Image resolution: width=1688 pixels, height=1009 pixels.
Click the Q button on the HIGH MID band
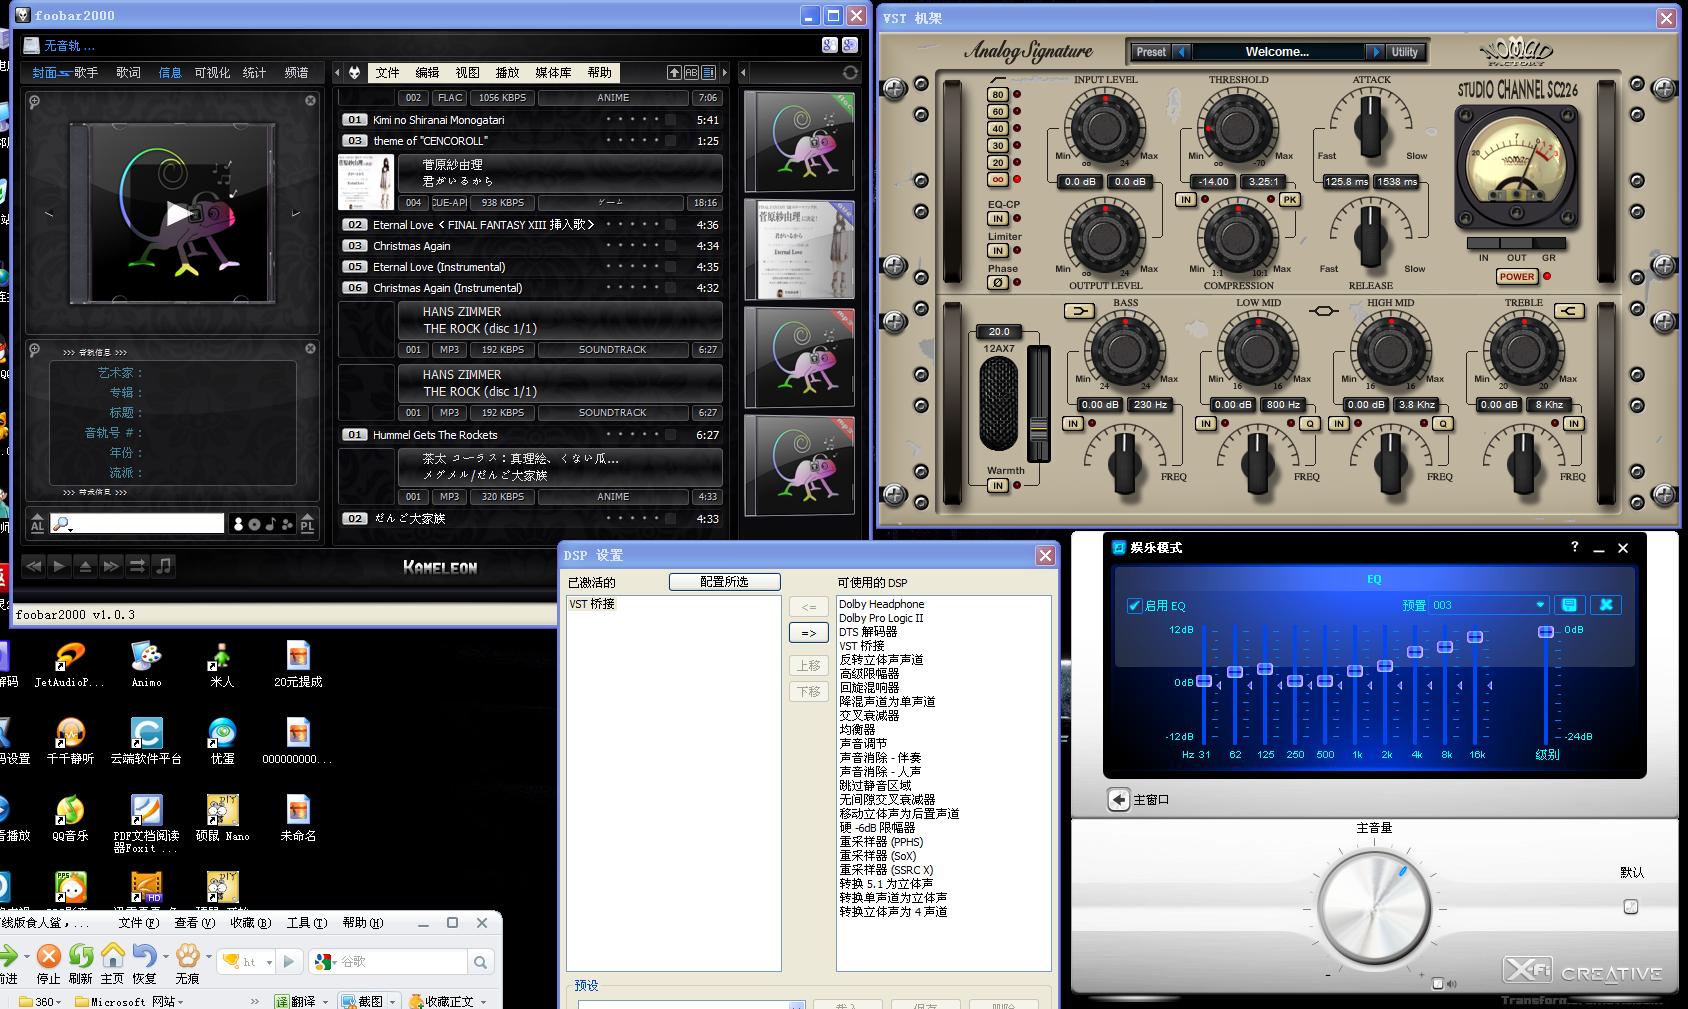point(1443,423)
